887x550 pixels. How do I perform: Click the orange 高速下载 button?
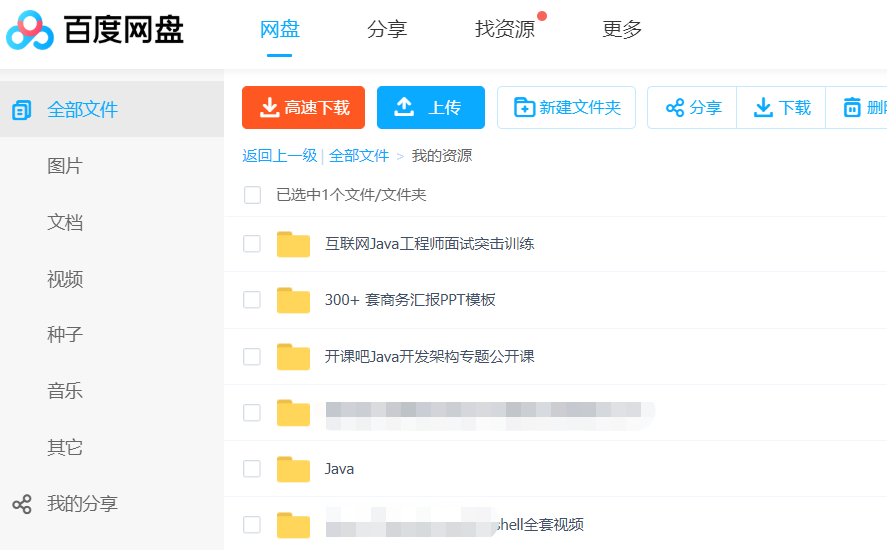point(303,108)
